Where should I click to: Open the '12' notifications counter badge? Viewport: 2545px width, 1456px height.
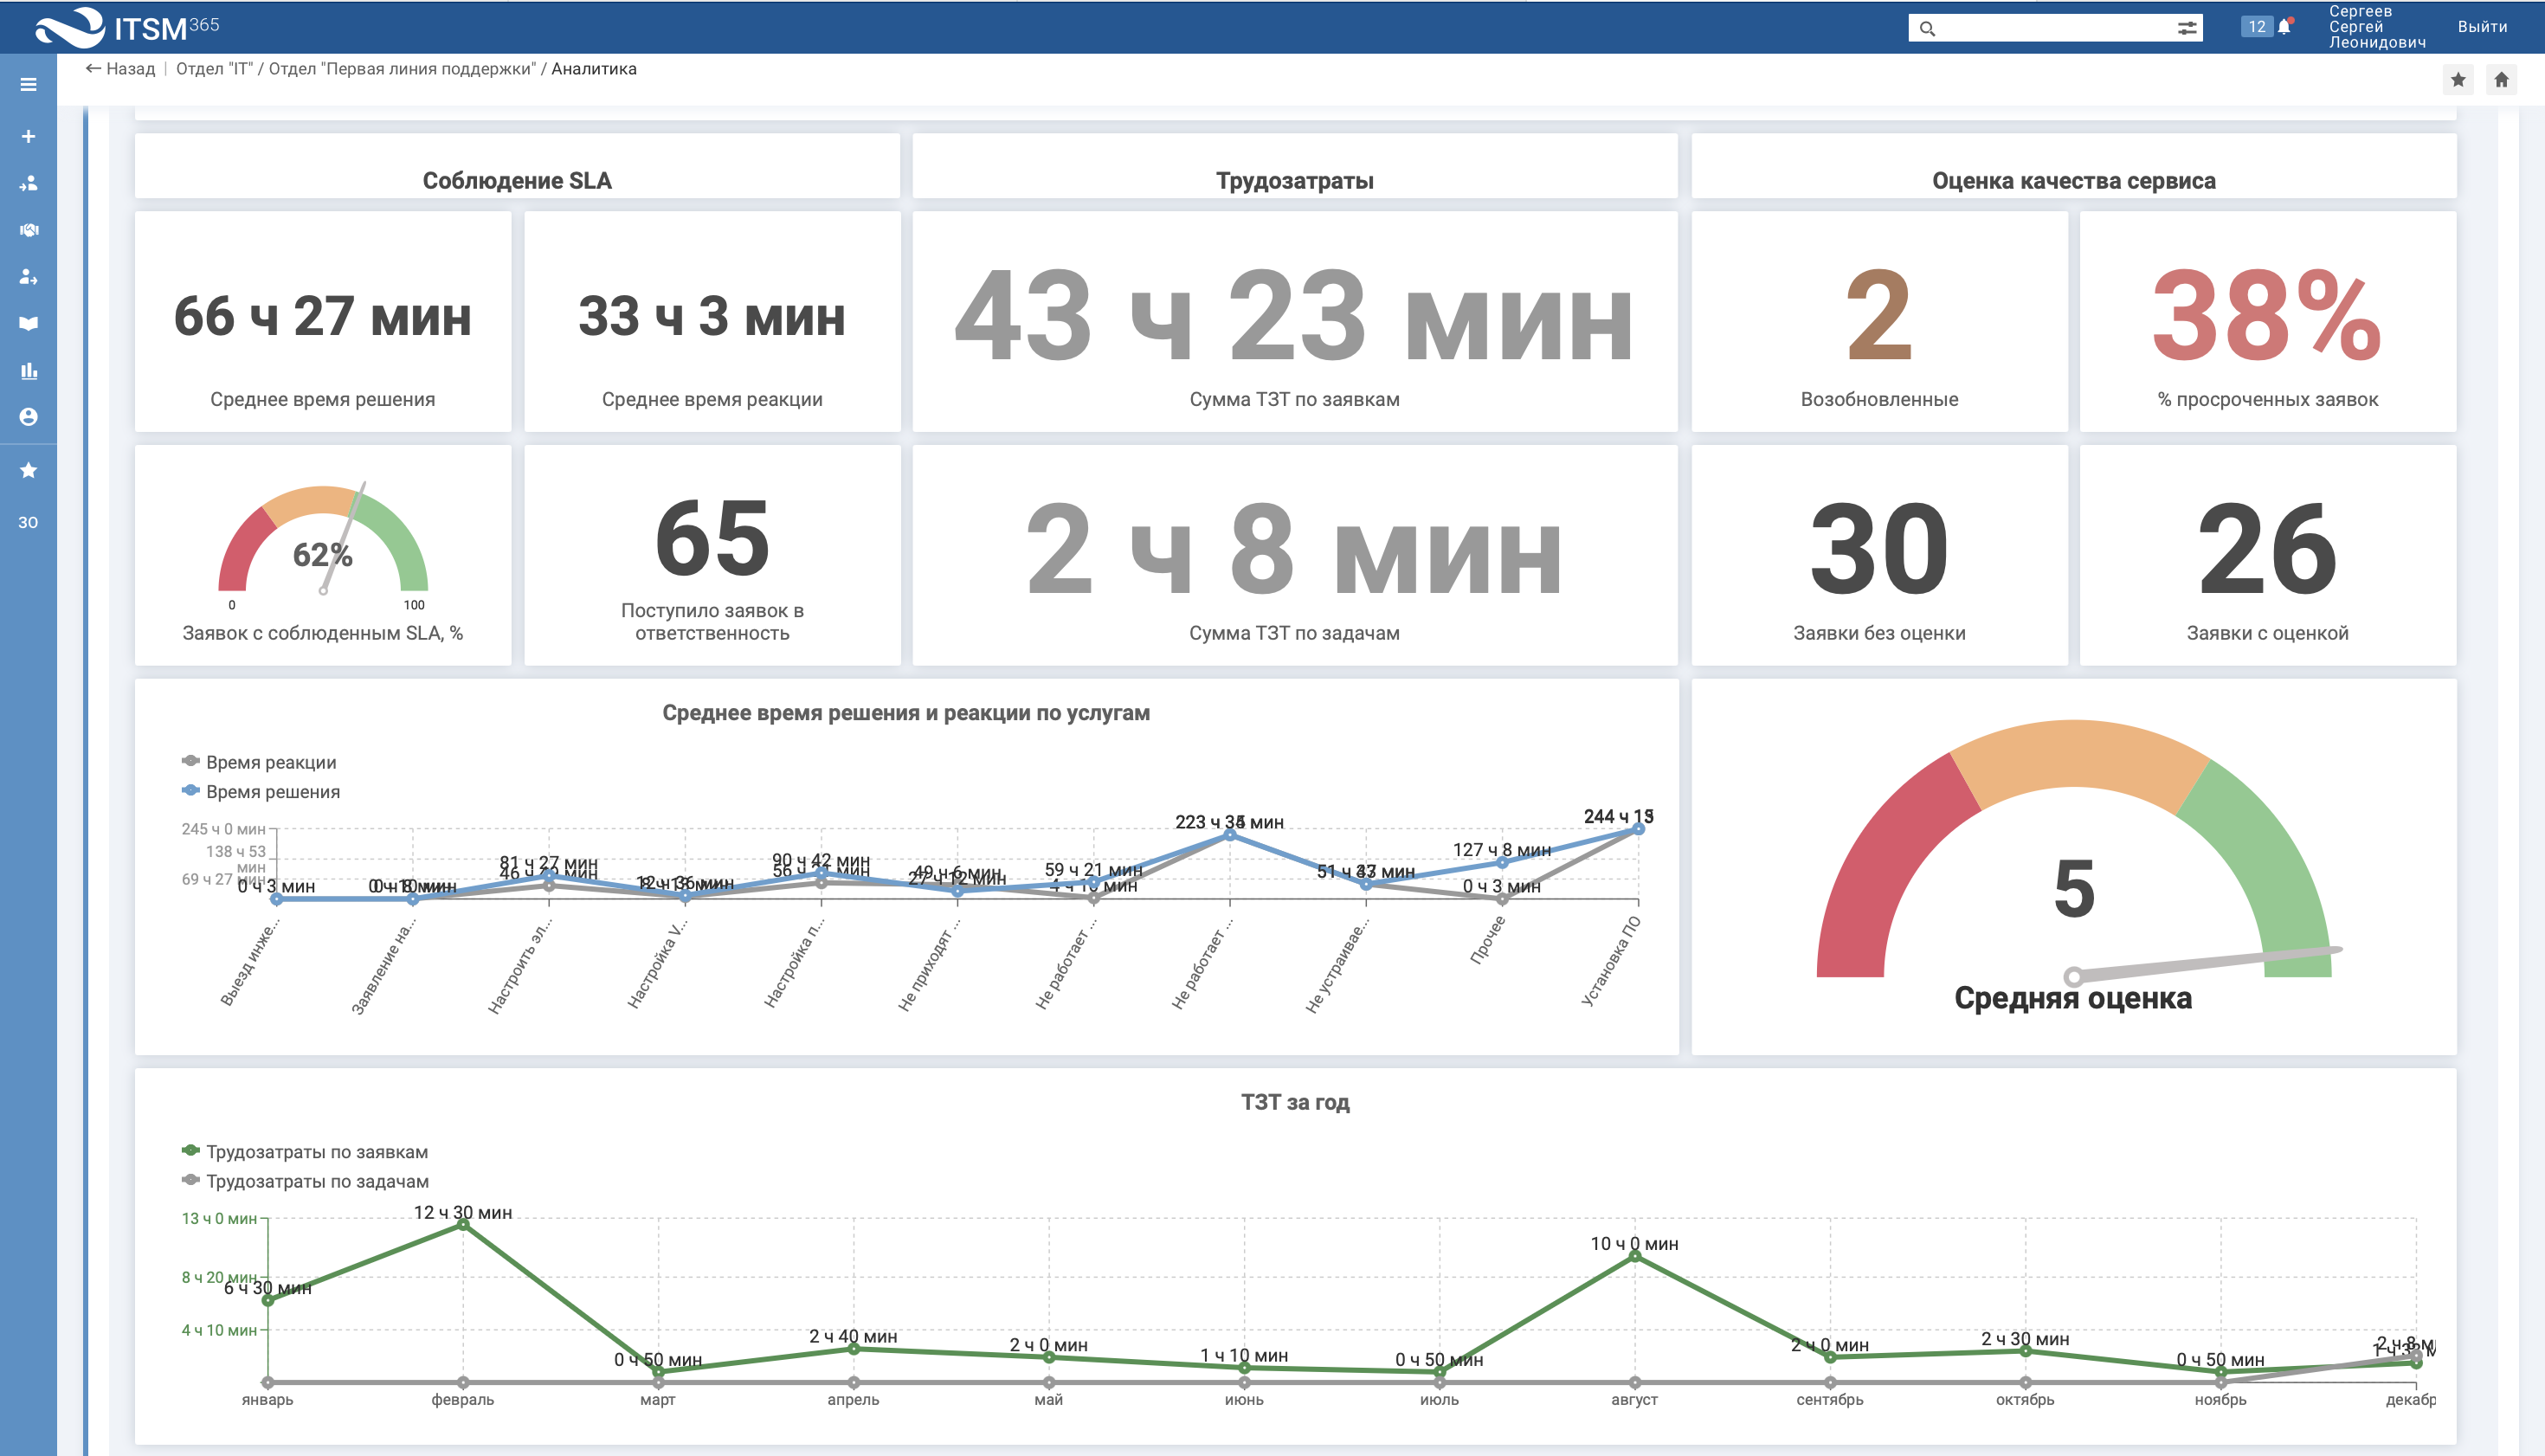coord(2256,27)
